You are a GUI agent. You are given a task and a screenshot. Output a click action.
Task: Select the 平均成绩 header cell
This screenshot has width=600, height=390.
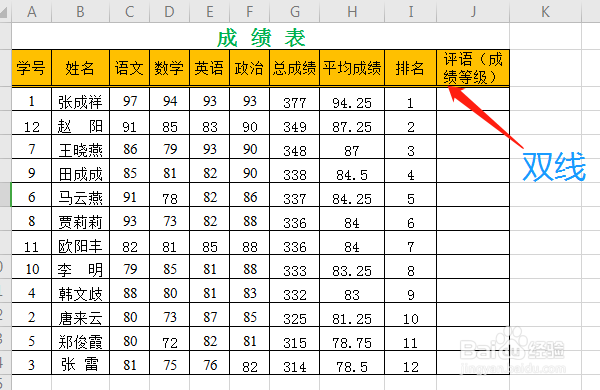(352, 68)
